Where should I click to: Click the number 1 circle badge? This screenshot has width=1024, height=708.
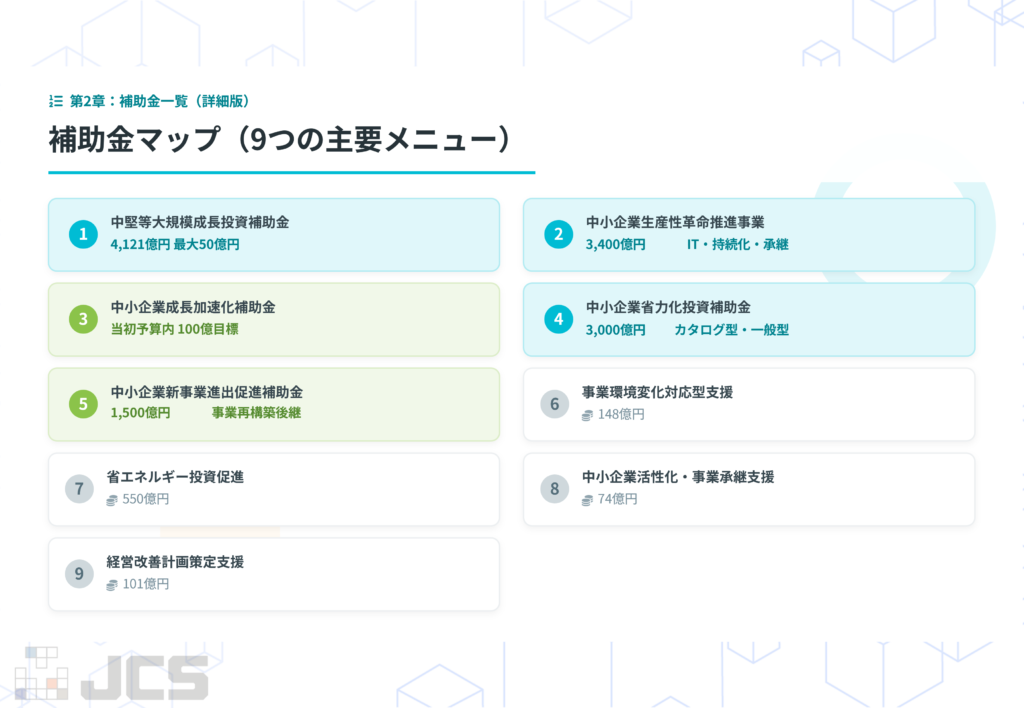click(x=83, y=234)
